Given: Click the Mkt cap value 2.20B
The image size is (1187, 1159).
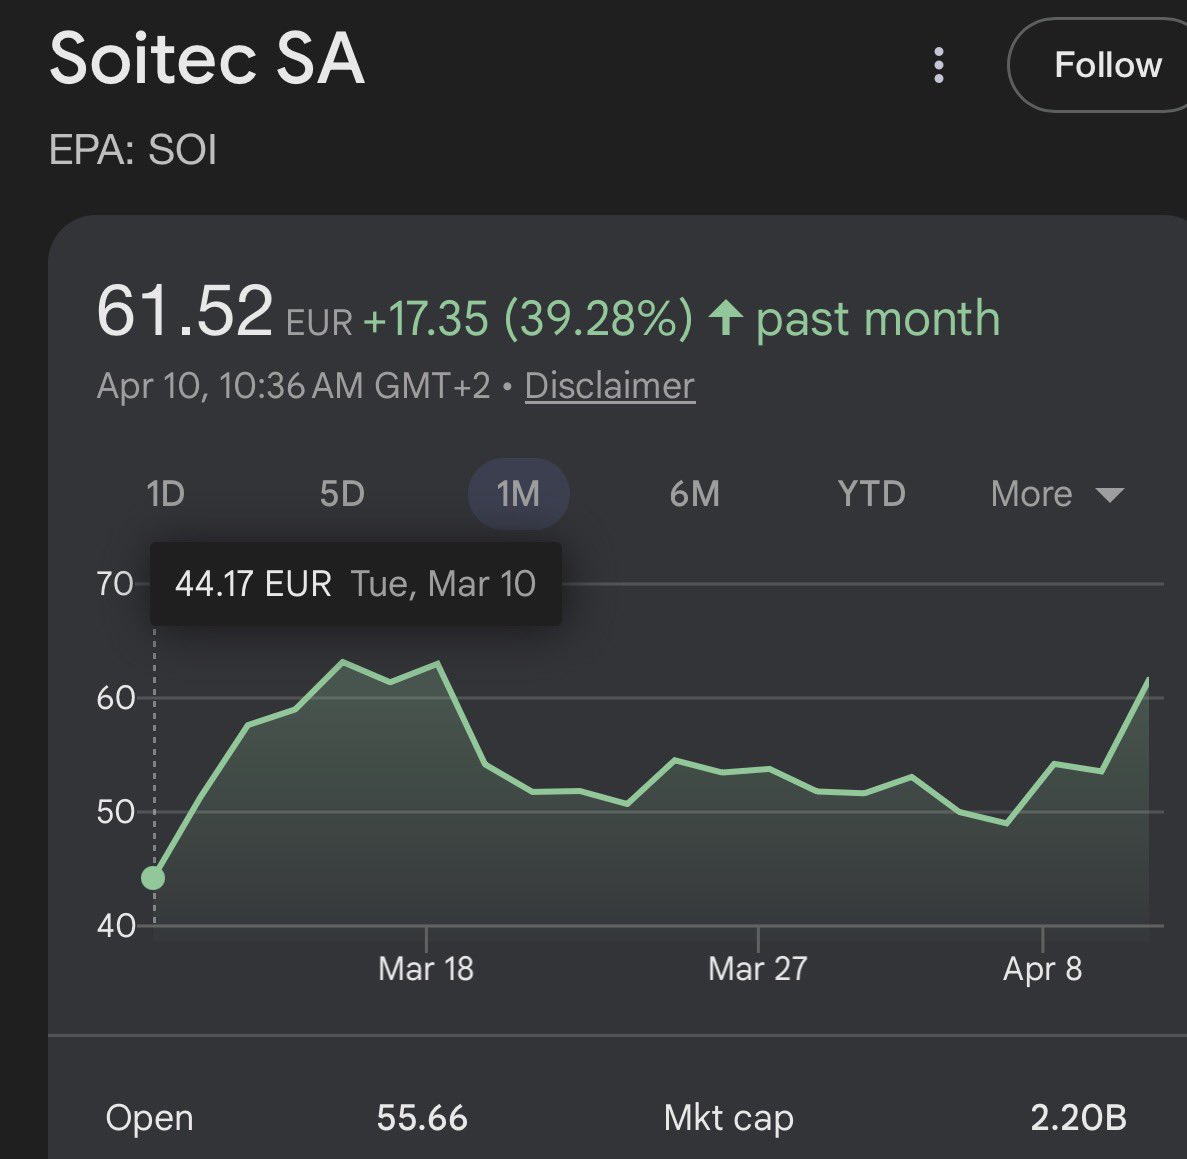Looking at the screenshot, I should [1079, 1118].
